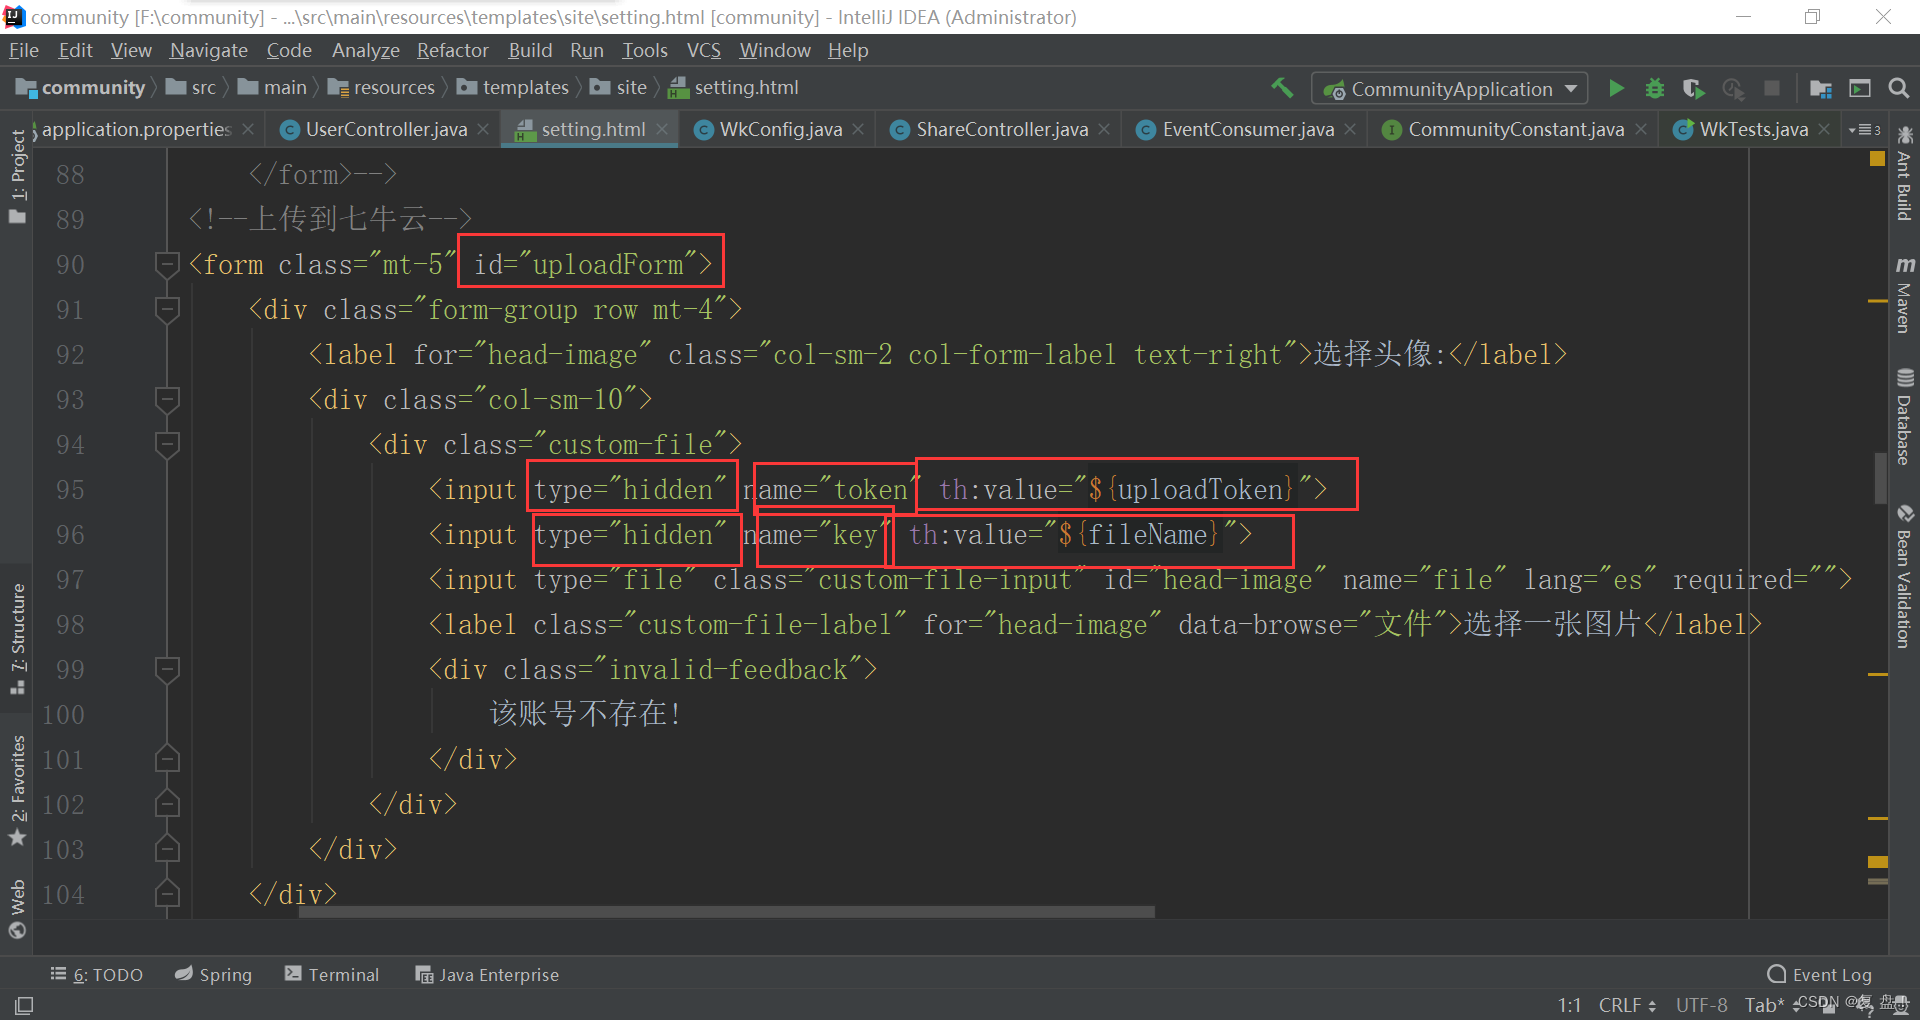Switch to WkConfig.java tab

[780, 130]
